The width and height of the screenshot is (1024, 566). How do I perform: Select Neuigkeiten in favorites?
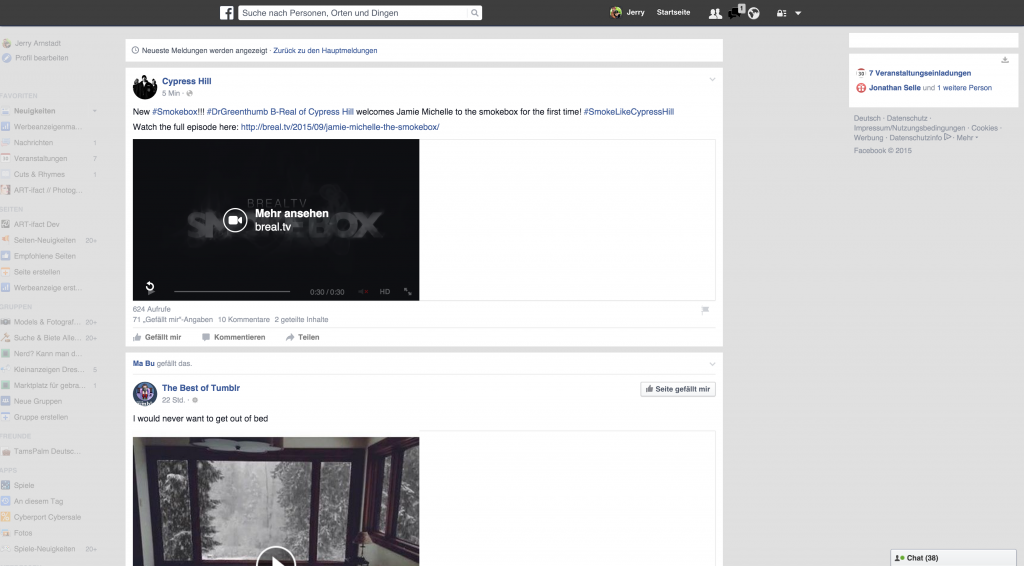[x=34, y=111]
